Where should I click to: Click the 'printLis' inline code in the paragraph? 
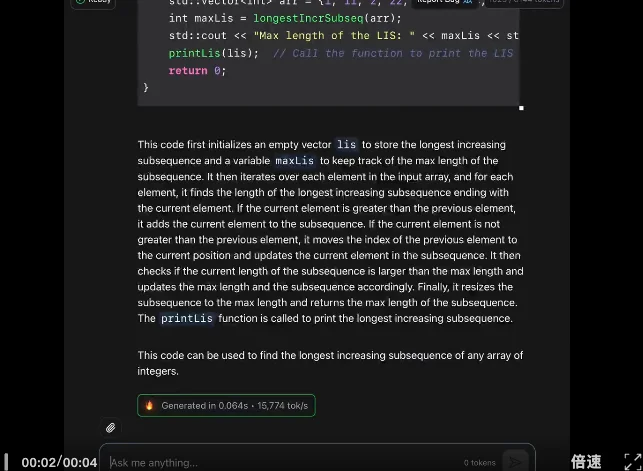coord(187,319)
